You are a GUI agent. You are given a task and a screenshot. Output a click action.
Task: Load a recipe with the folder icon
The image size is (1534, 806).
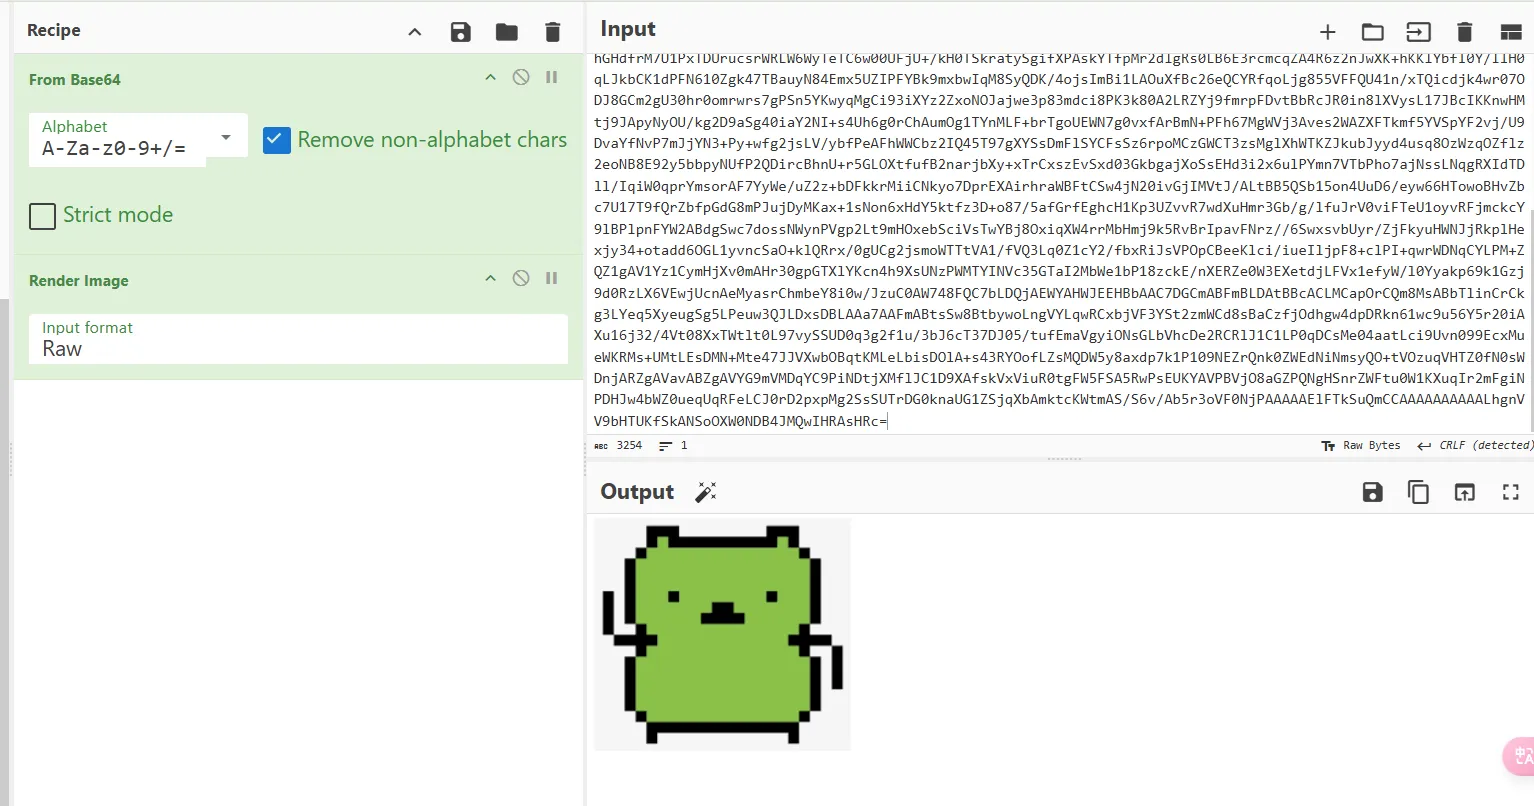[507, 32]
